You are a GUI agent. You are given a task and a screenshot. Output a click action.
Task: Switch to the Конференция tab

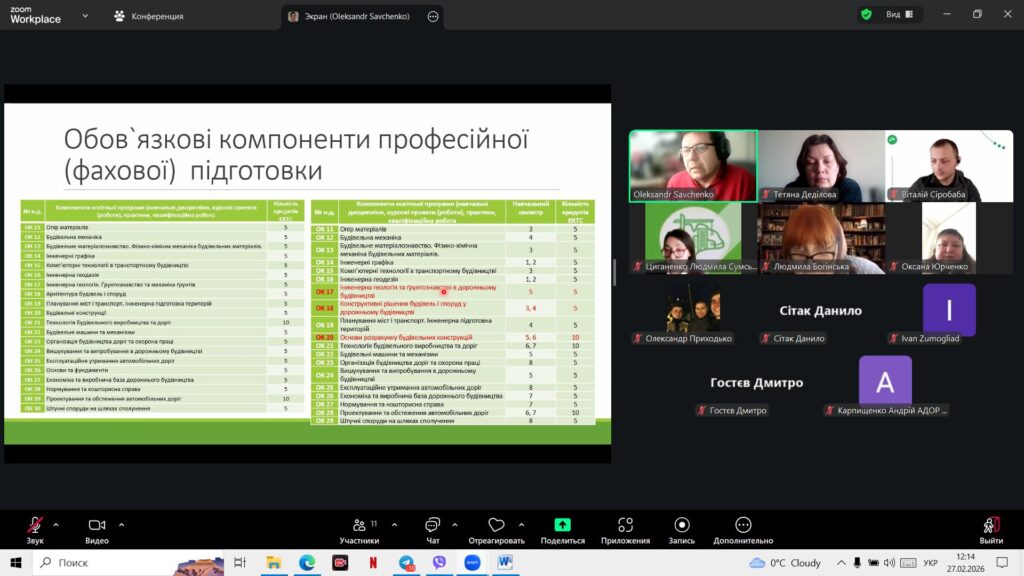click(148, 16)
